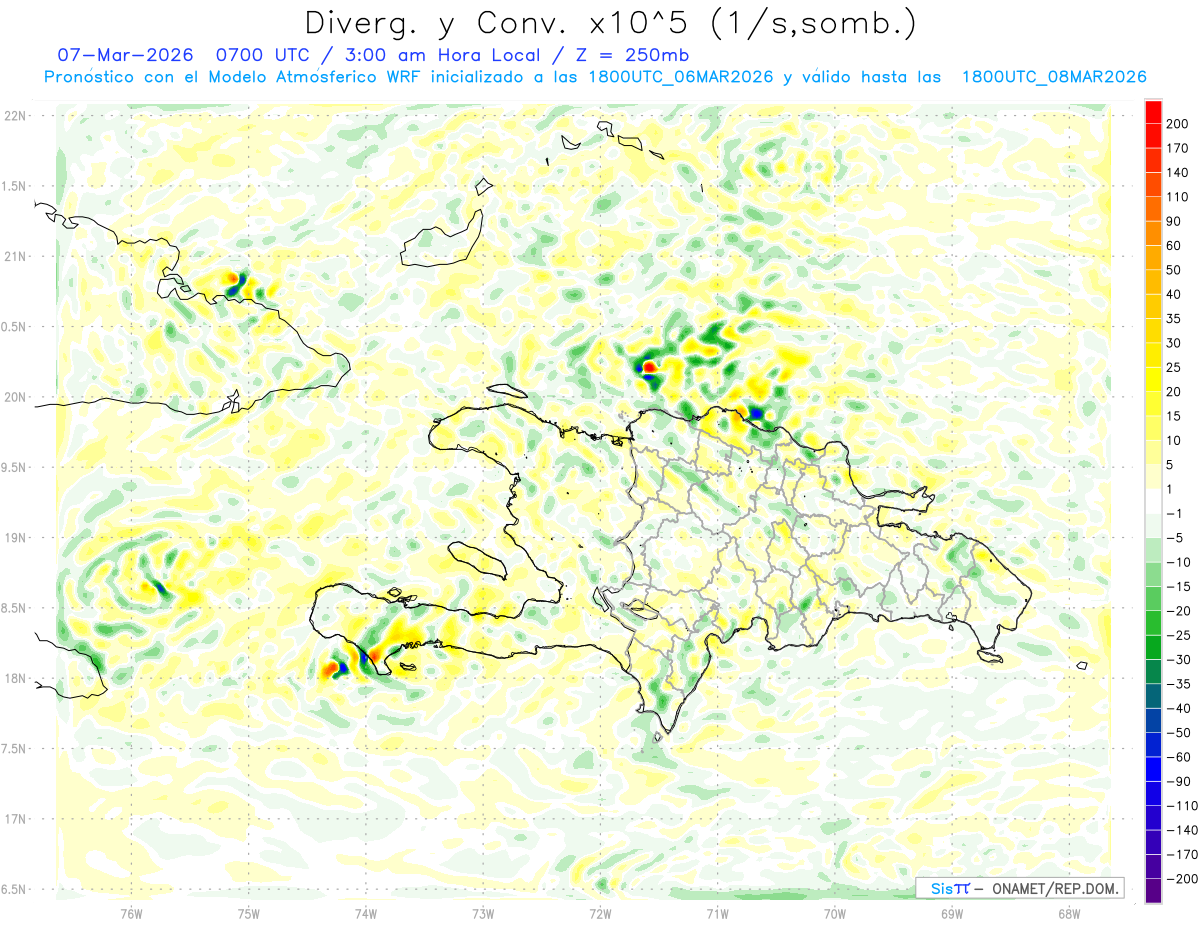Click the '71W' longitude label

pyautogui.click(x=717, y=914)
